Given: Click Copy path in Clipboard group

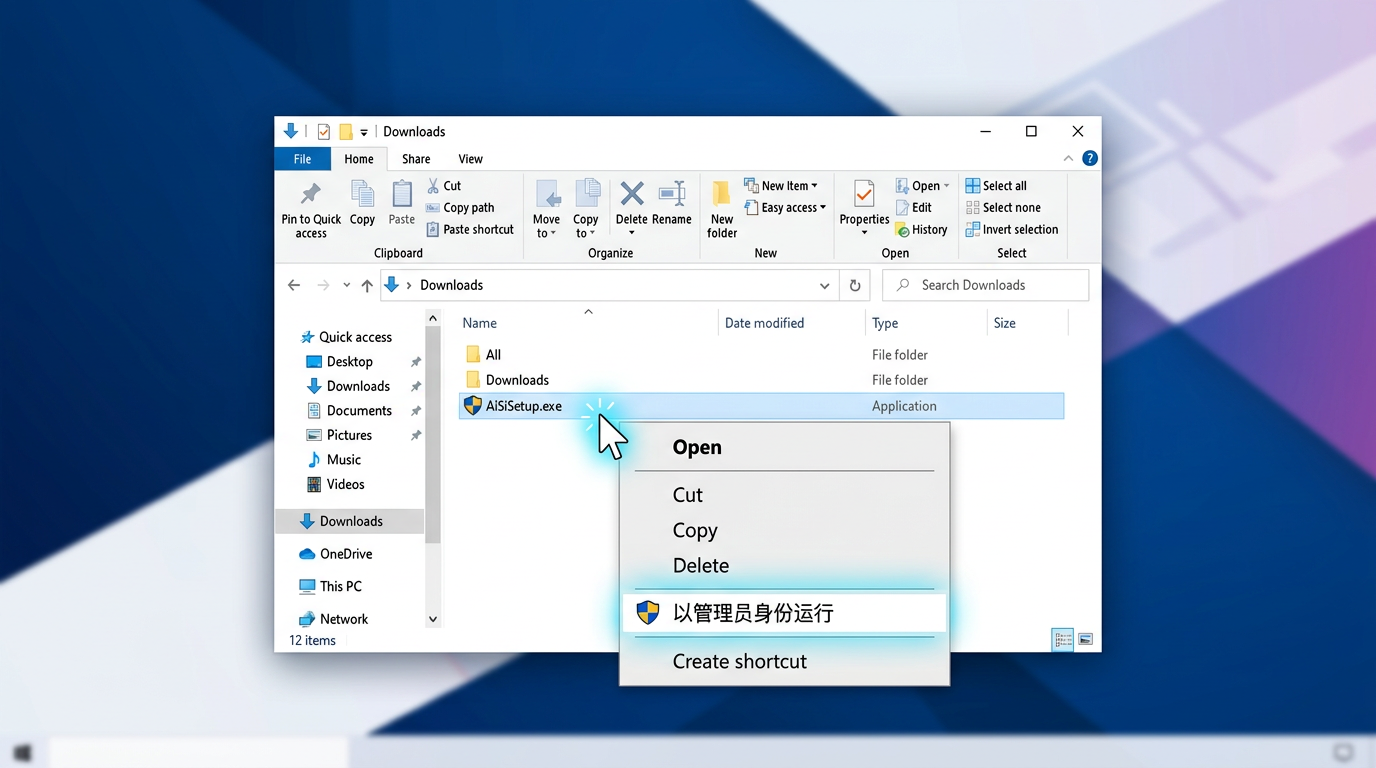Looking at the screenshot, I should tap(460, 208).
